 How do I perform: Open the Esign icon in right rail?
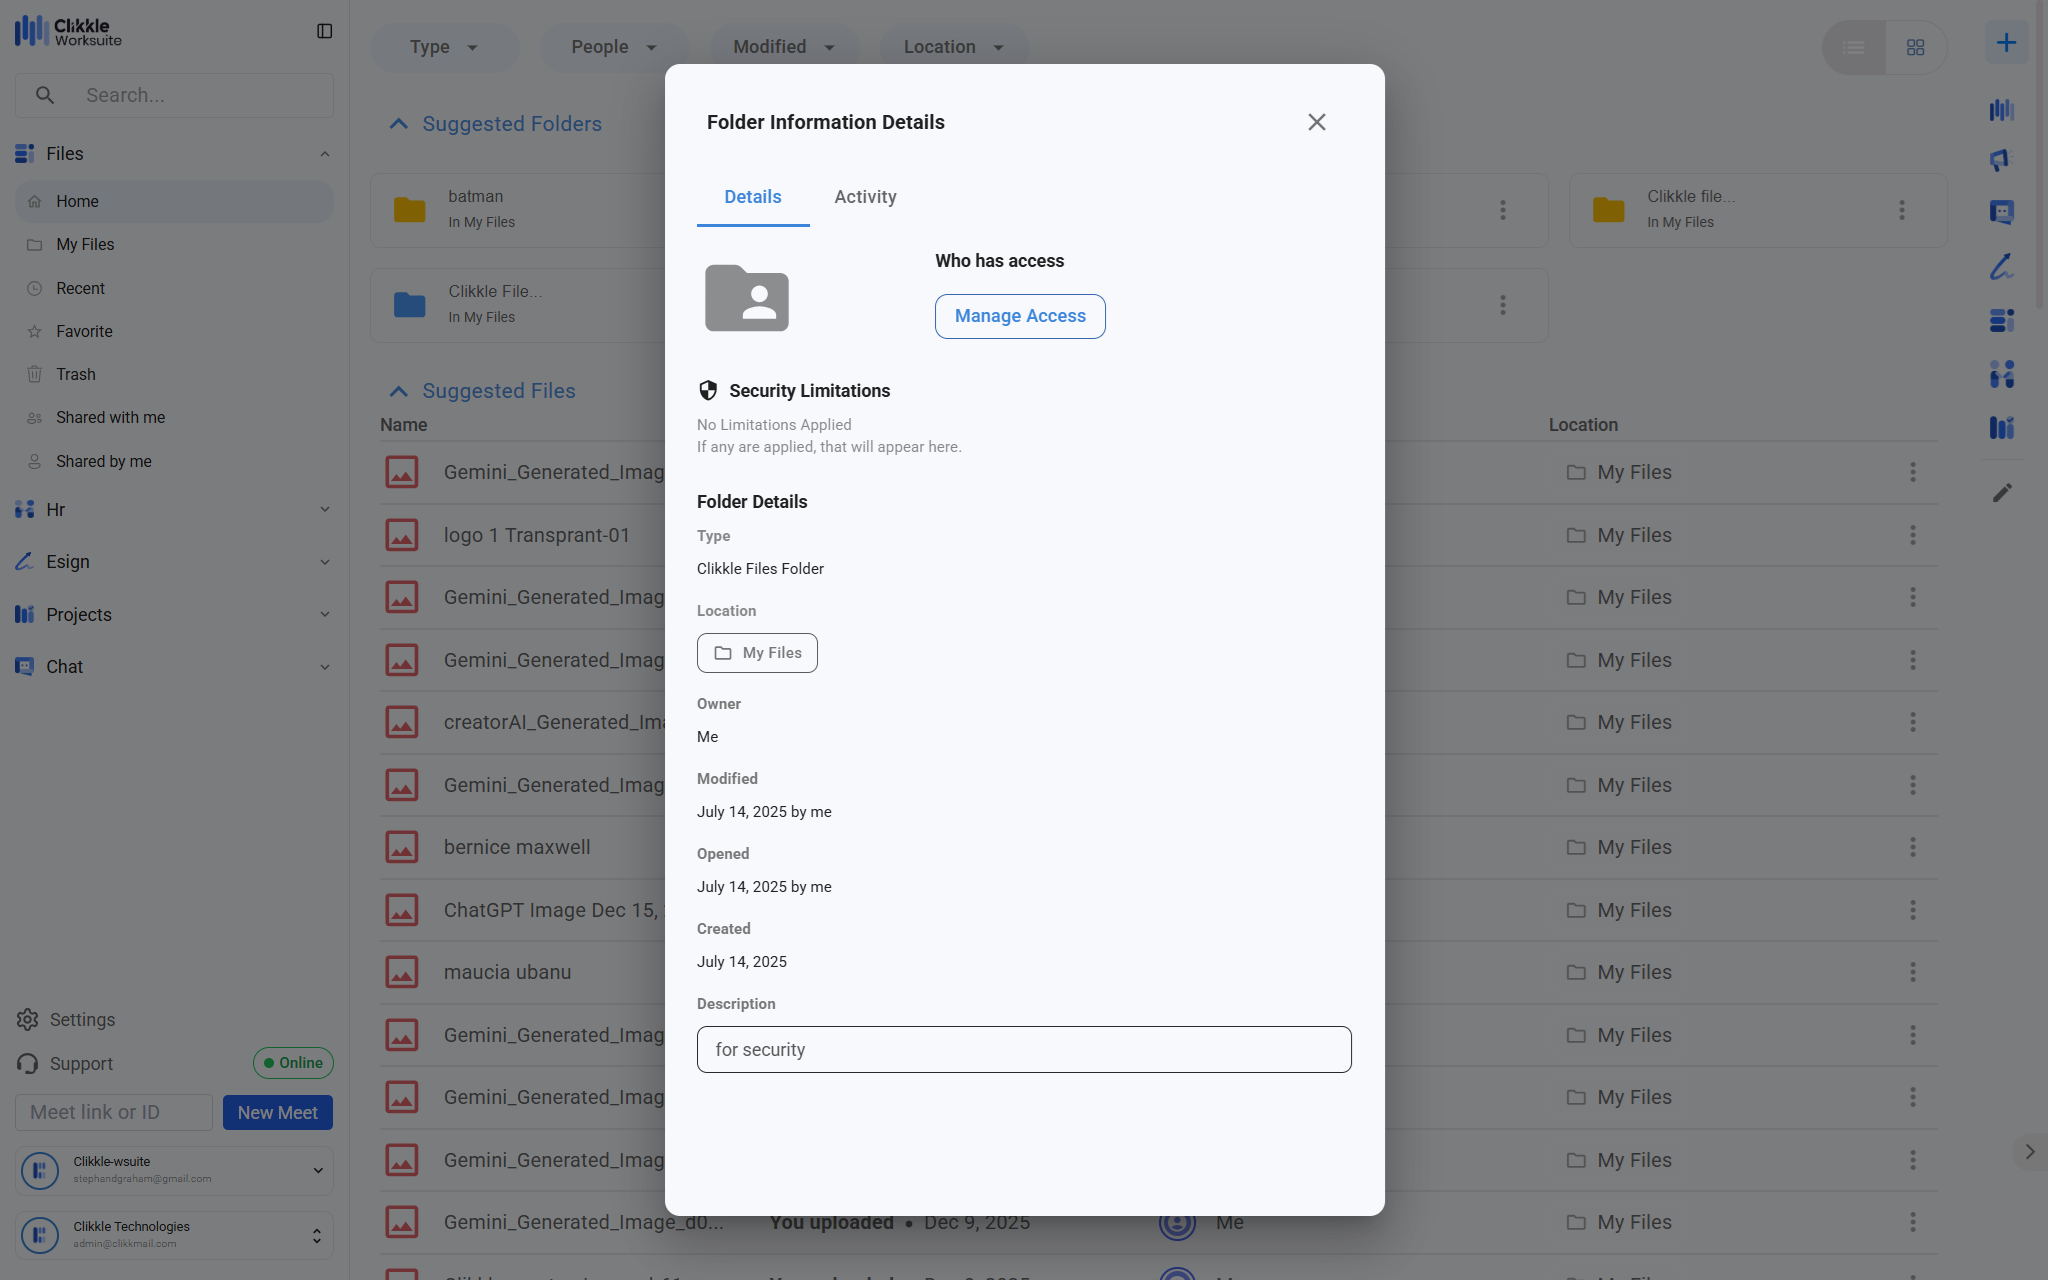click(x=2001, y=266)
